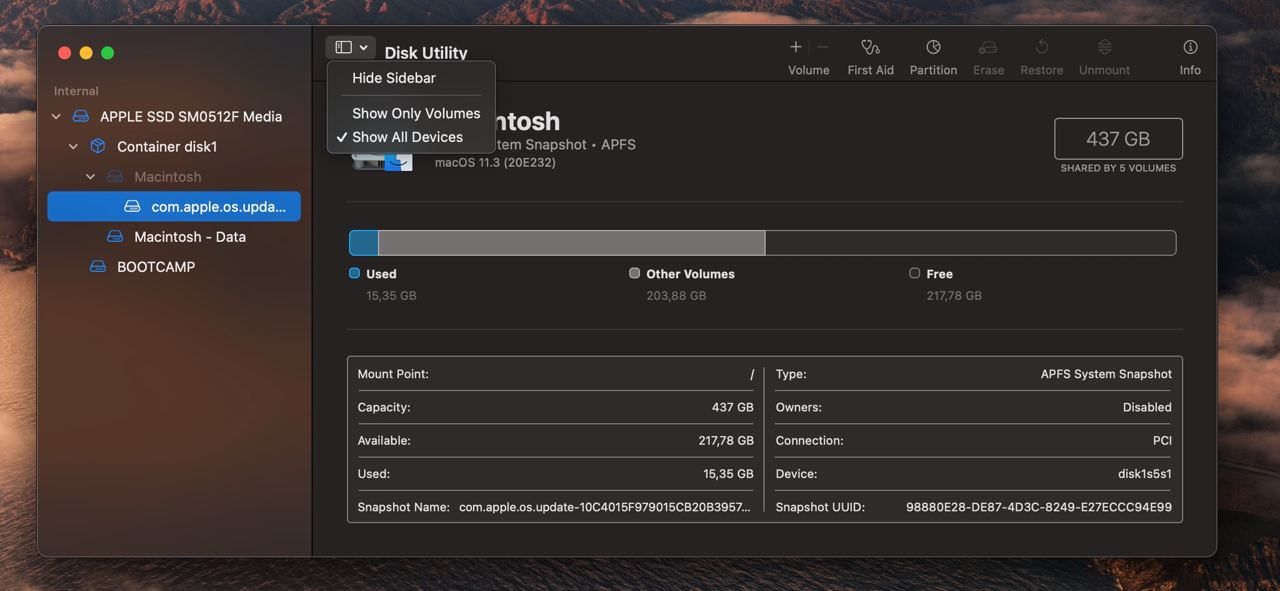Click the macOS 11.3 (20E232) text
Screen dimensions: 1280x591
click(495, 162)
